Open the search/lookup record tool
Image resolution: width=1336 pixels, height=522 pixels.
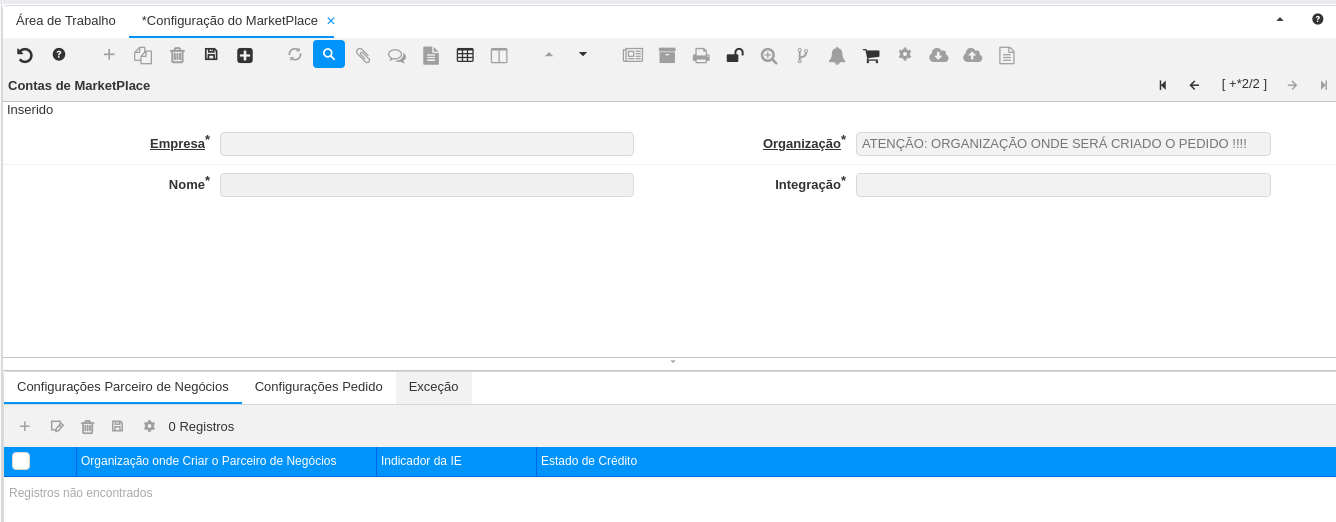329,54
